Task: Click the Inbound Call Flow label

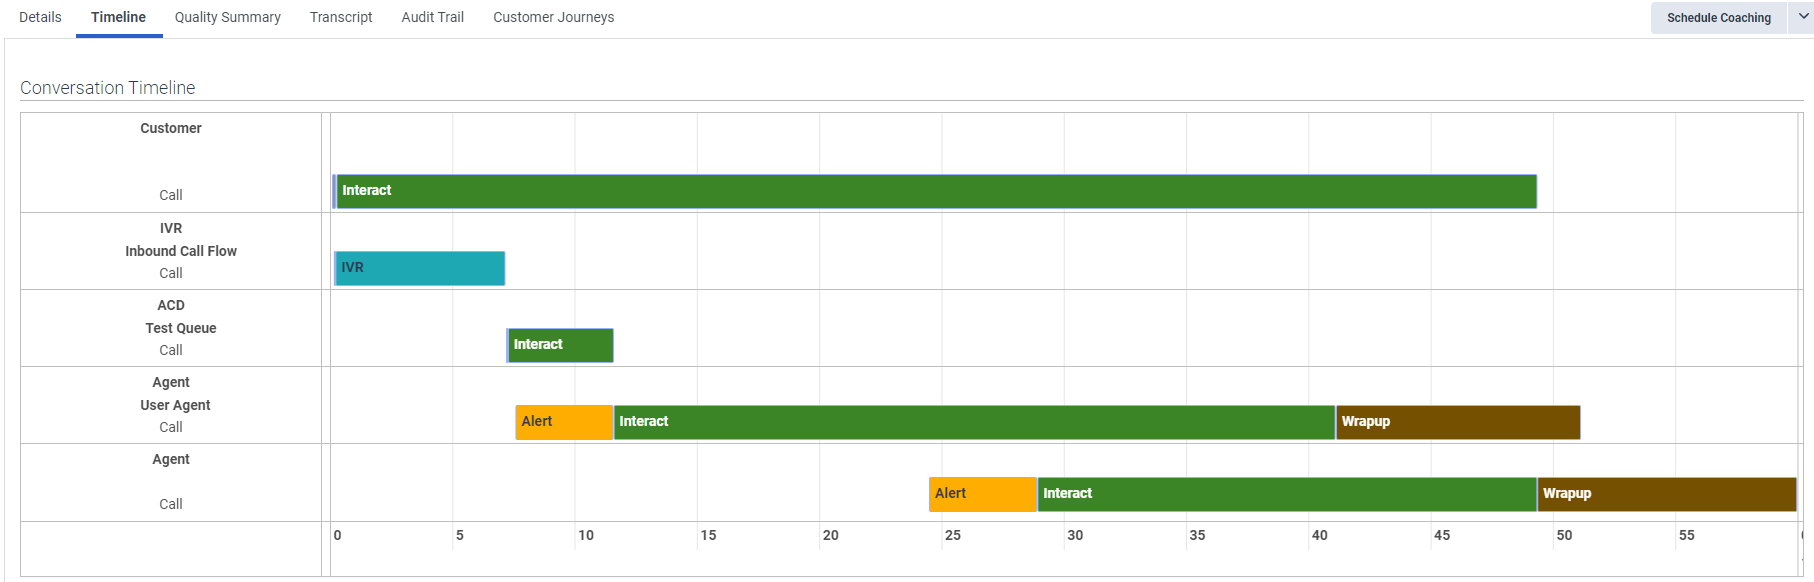Action: tap(181, 251)
